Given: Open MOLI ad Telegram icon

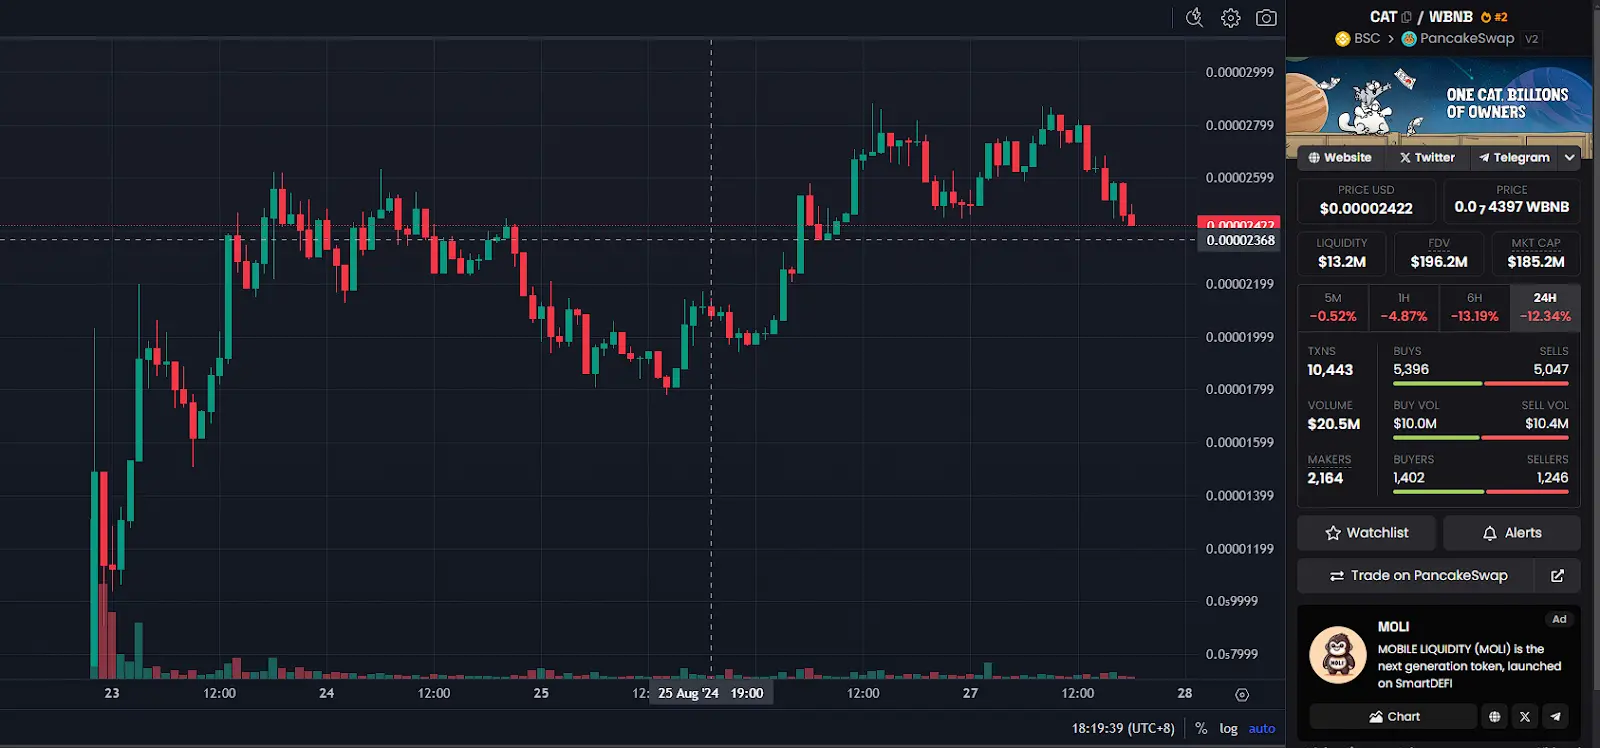Looking at the screenshot, I should click(1555, 717).
